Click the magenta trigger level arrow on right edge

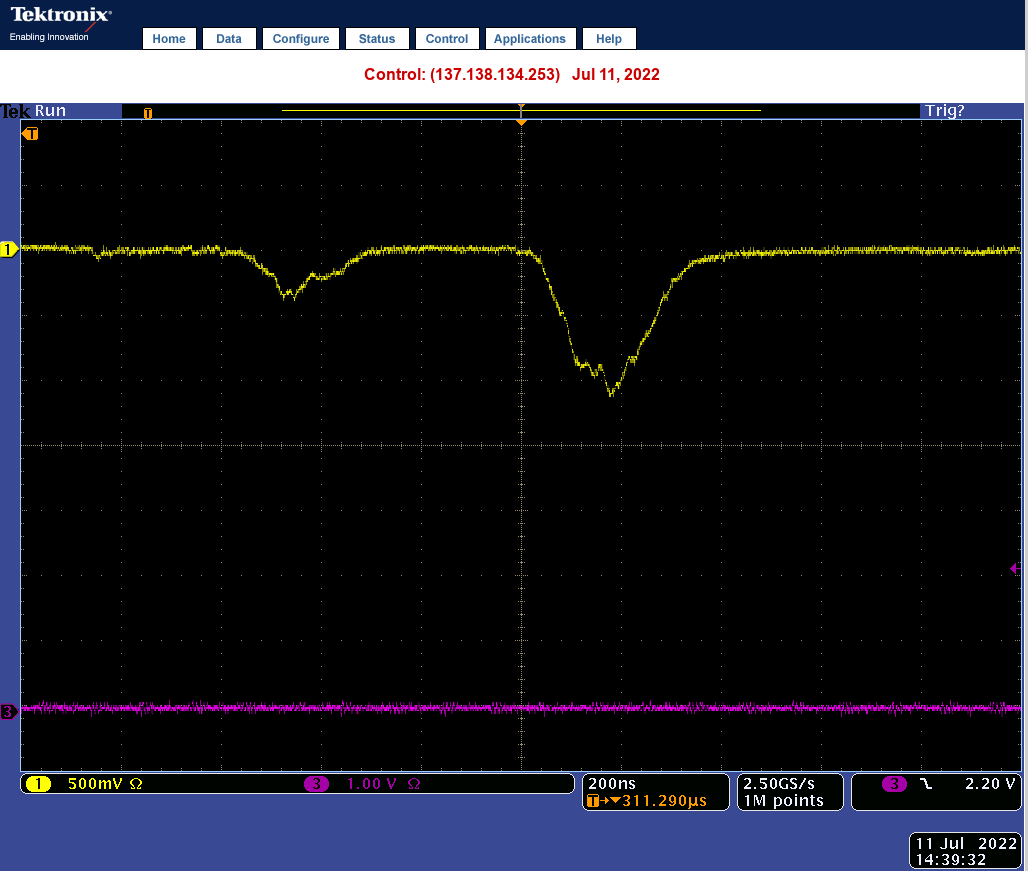pos(1014,568)
